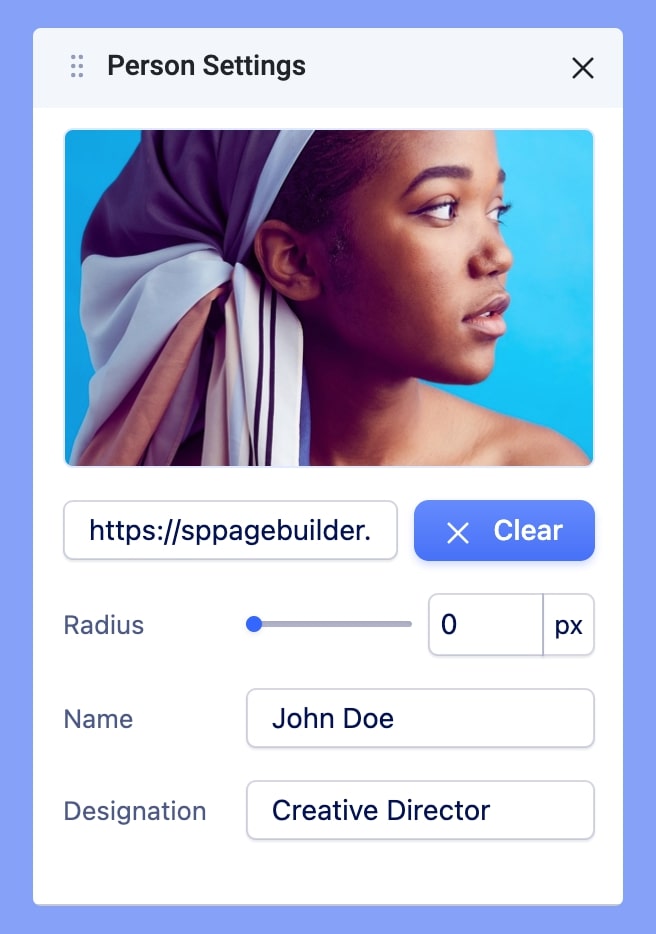Select the person image preview thumbnail
The height and width of the screenshot is (934, 656).
tap(329, 297)
